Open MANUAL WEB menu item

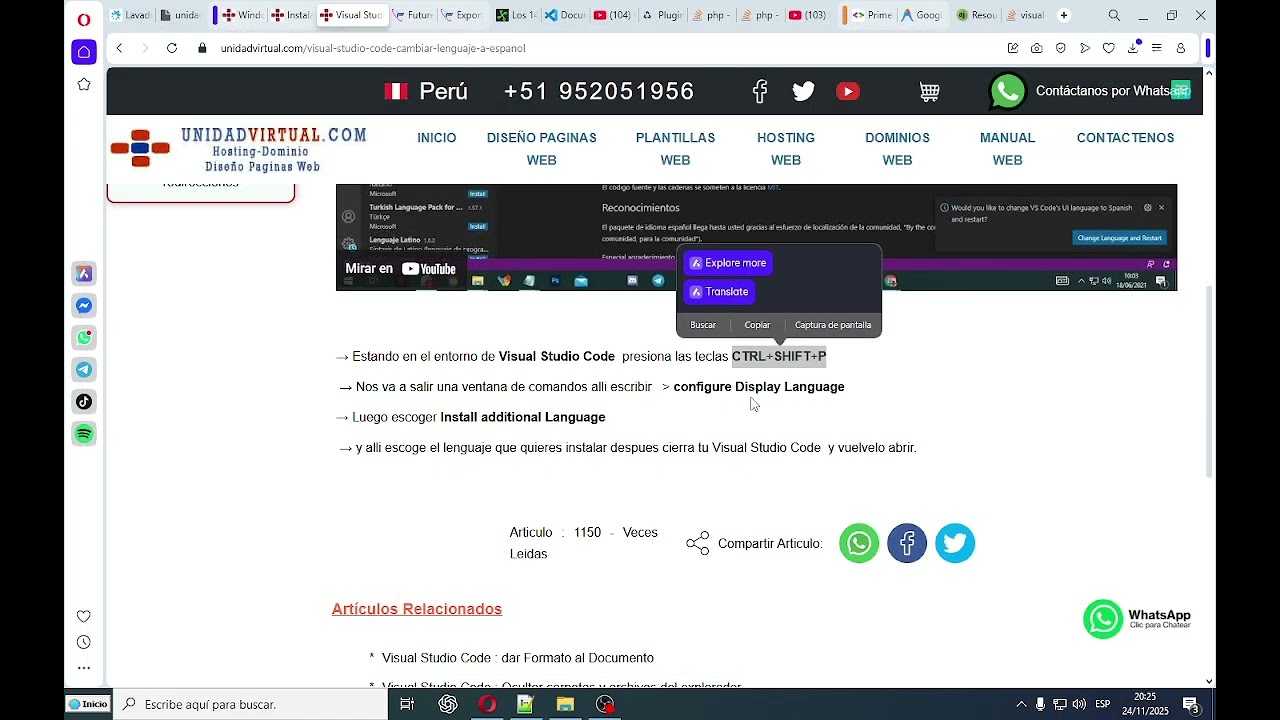coord(1007,149)
